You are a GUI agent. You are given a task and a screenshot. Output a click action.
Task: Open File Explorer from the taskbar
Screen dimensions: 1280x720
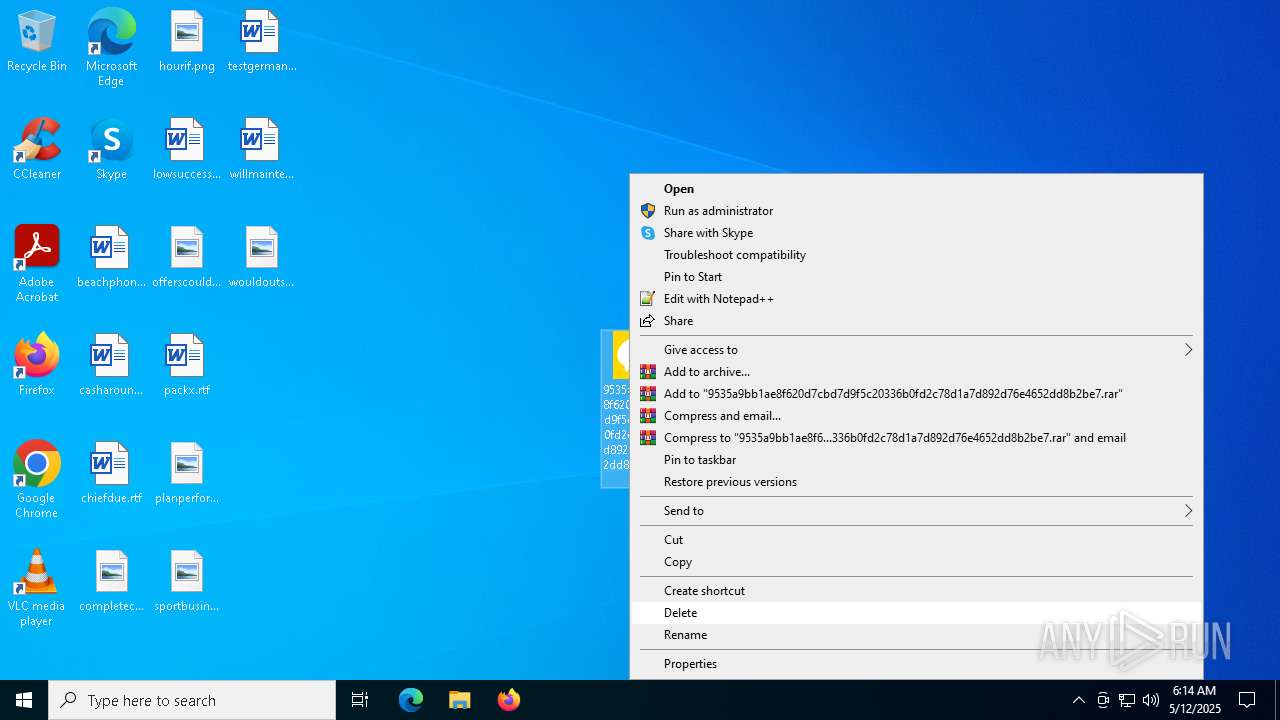pyautogui.click(x=460, y=700)
